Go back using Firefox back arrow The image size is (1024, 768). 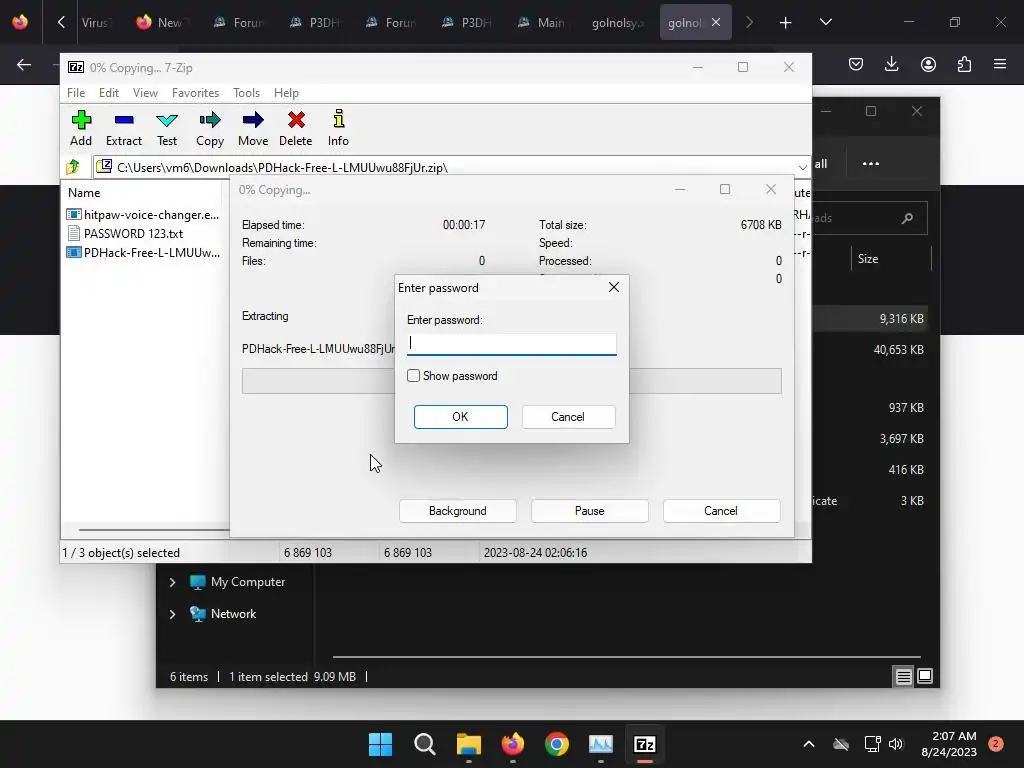24,64
